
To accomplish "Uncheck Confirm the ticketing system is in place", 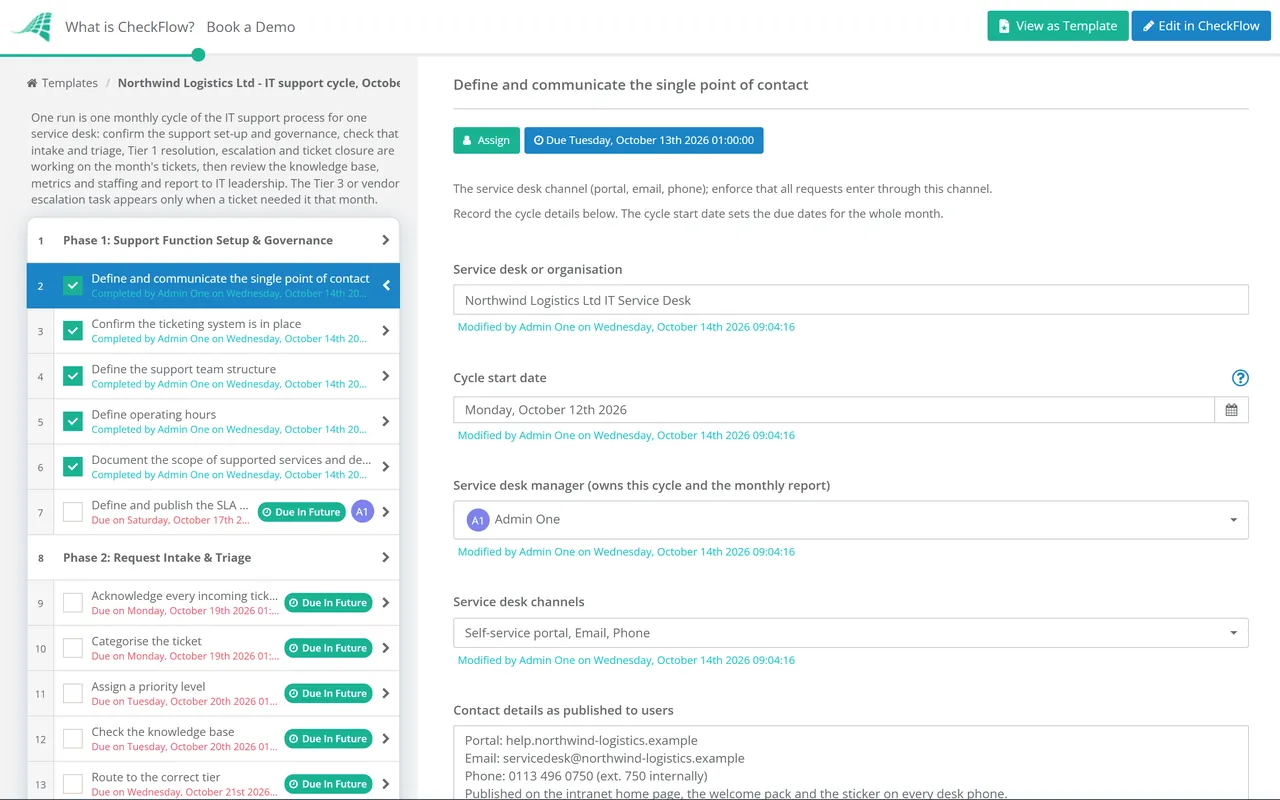I will click(x=73, y=331).
